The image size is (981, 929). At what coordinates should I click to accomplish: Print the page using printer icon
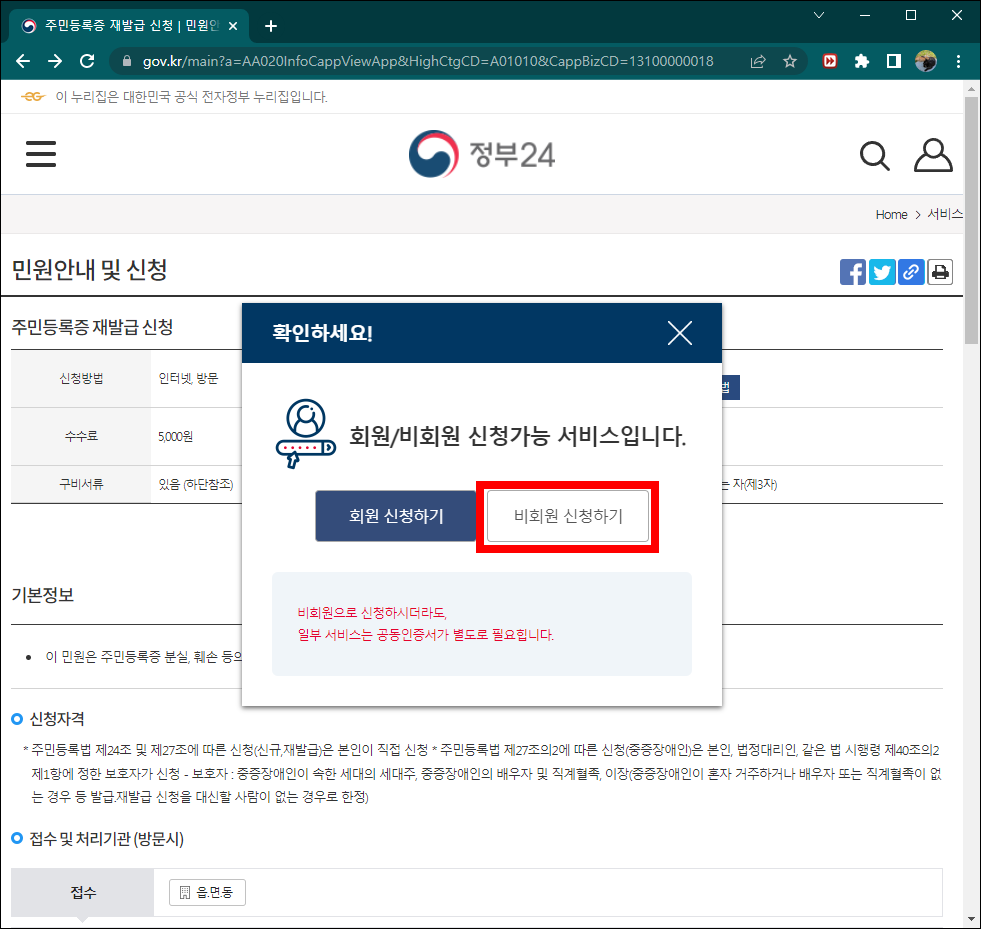[x=940, y=271]
